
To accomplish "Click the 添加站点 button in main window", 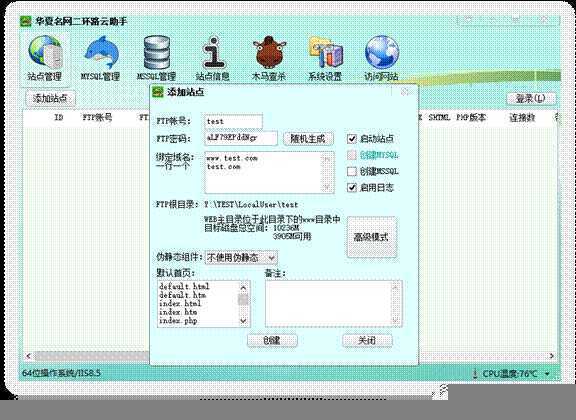I will point(50,98).
